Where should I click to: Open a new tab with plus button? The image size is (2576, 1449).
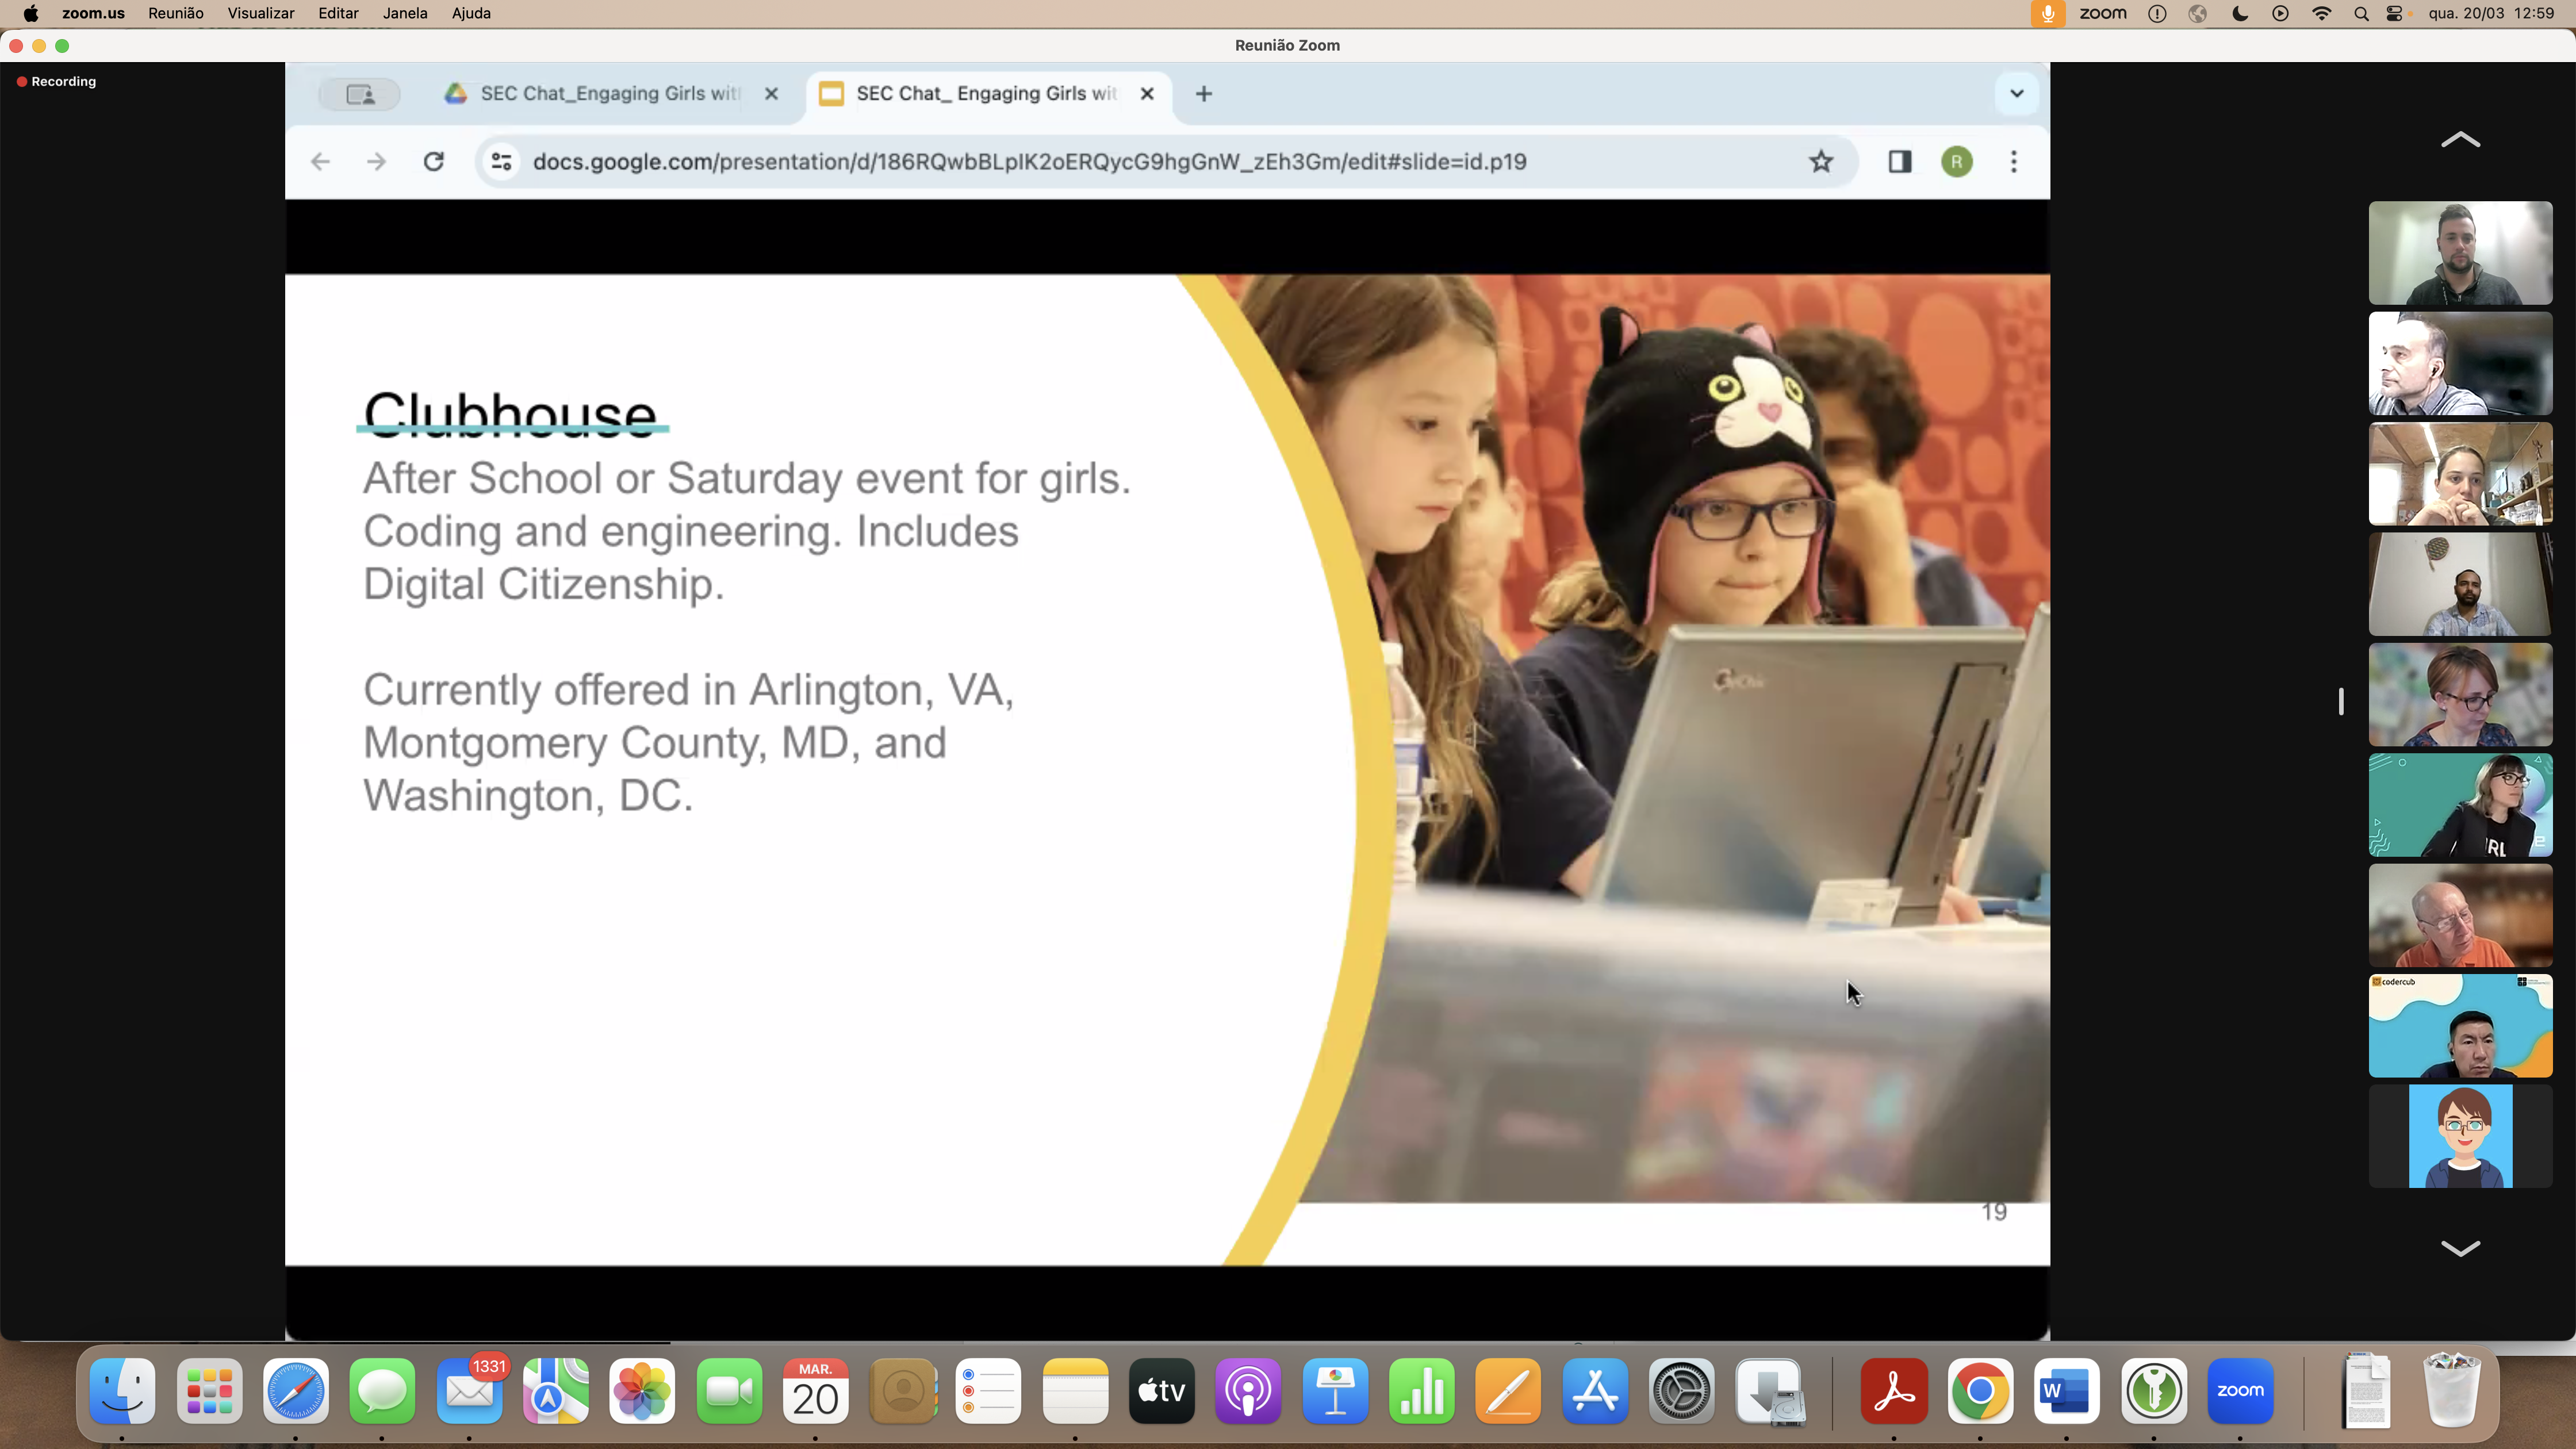coord(1204,94)
